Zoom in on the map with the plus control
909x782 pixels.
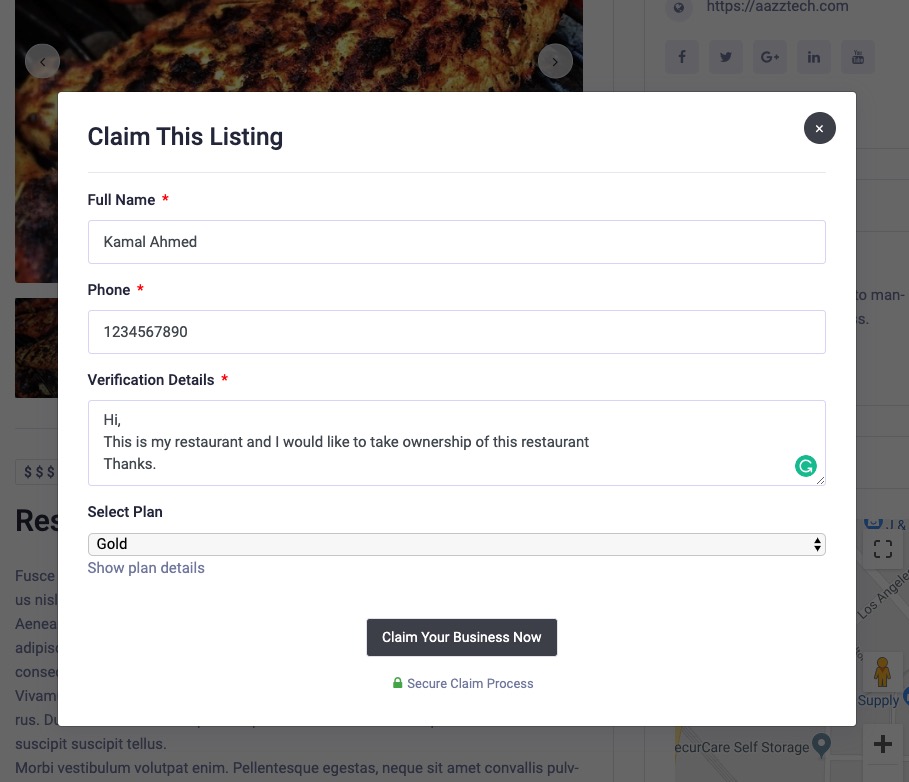click(883, 744)
